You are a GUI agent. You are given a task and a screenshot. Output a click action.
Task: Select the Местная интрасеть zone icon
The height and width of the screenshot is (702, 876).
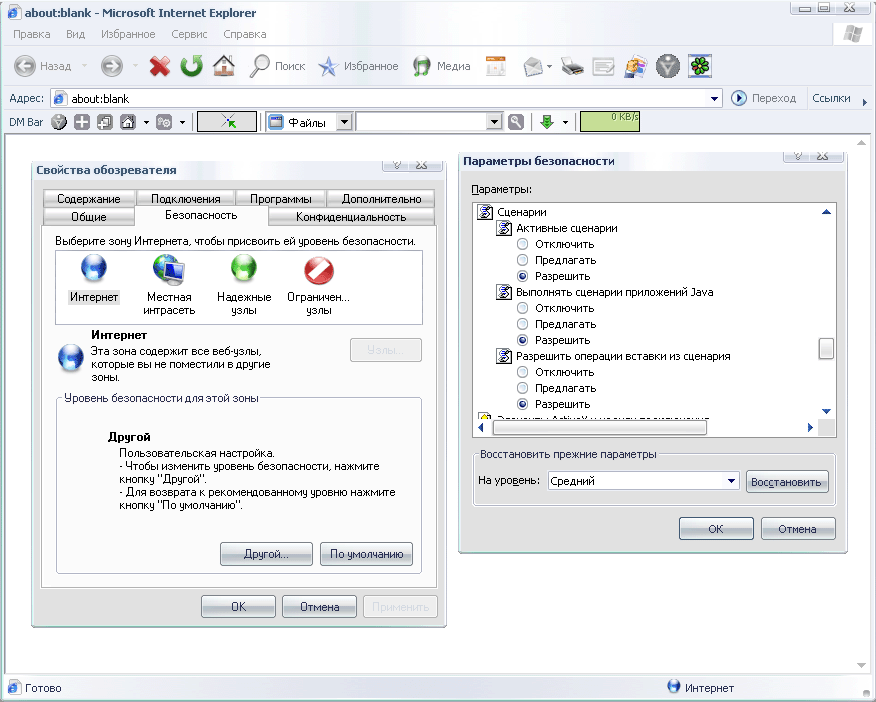click(x=170, y=270)
